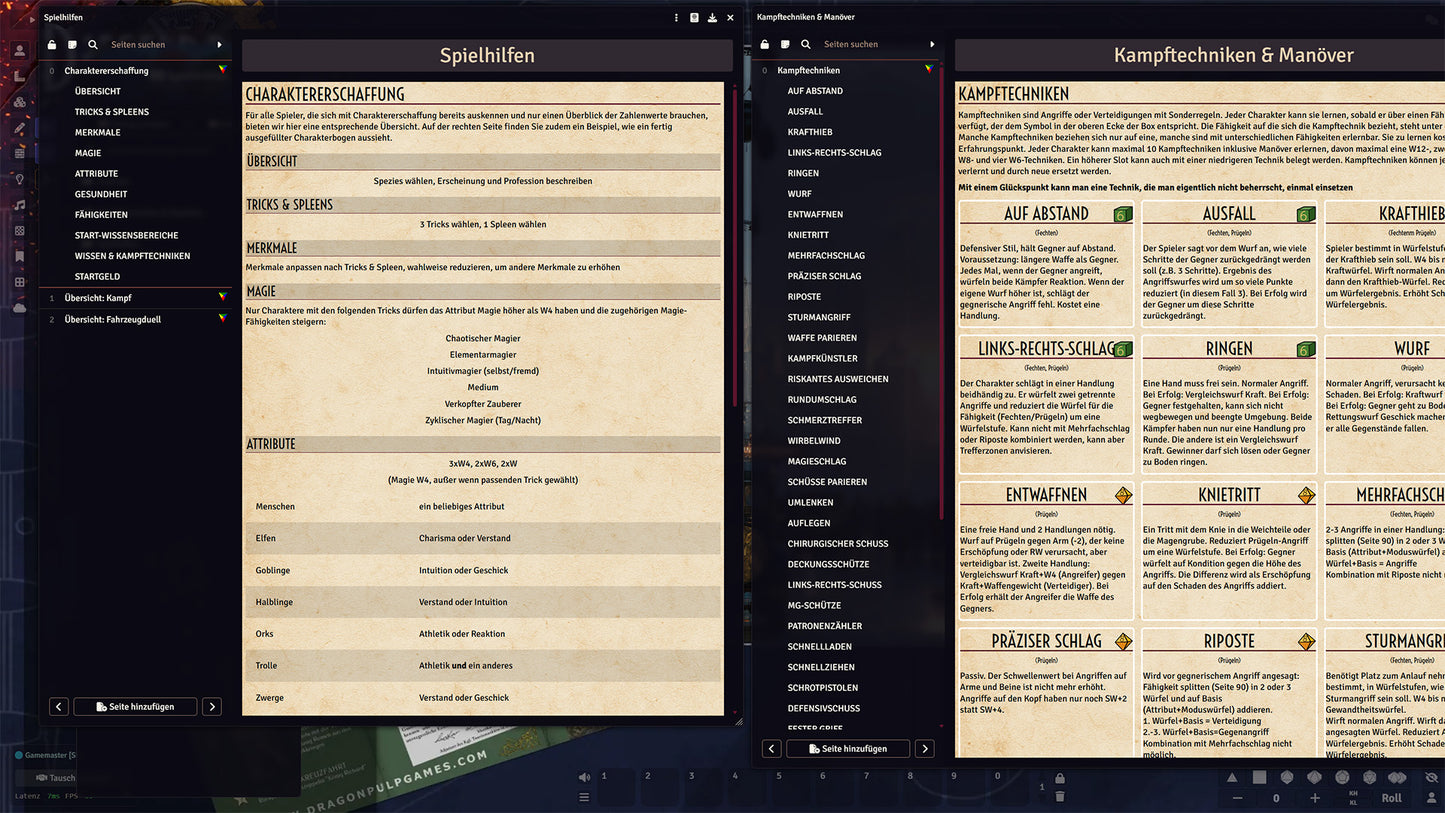Select the Music playlists tool in left toolbar

(19, 205)
